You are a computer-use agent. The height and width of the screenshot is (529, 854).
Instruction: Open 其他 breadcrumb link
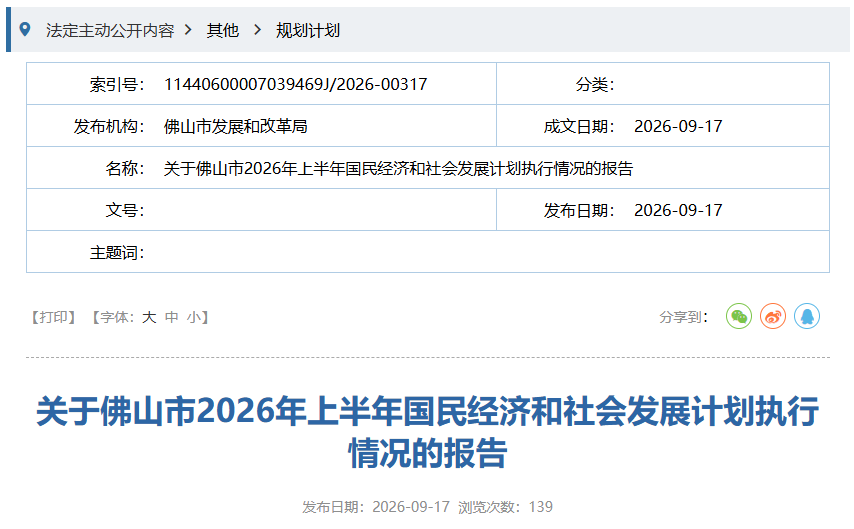(223, 31)
